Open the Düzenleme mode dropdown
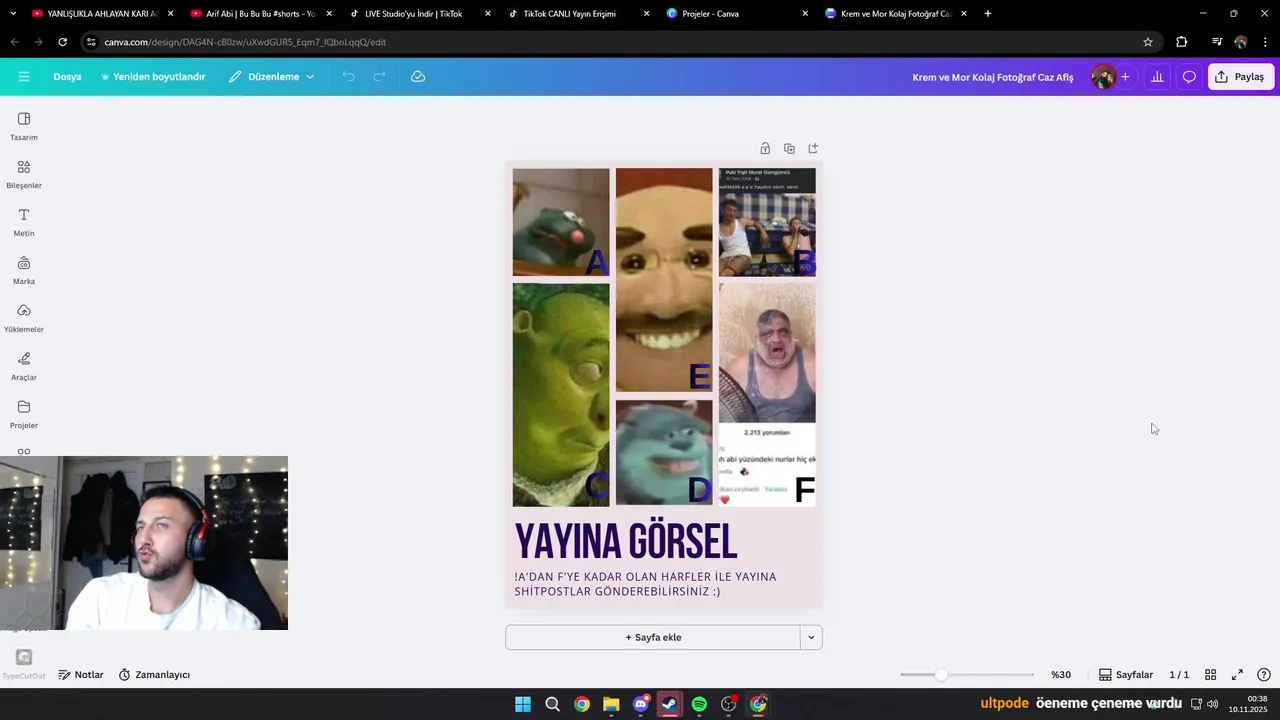The height and width of the screenshot is (720, 1280). [271, 77]
